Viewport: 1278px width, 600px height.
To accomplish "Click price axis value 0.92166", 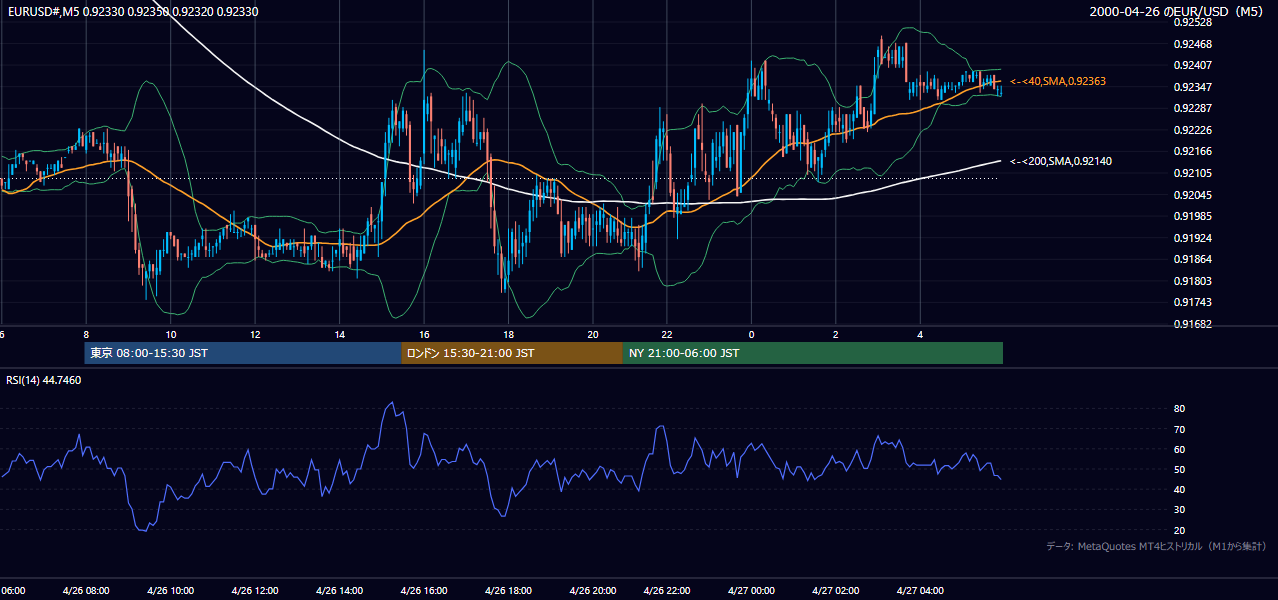I will click(1194, 151).
